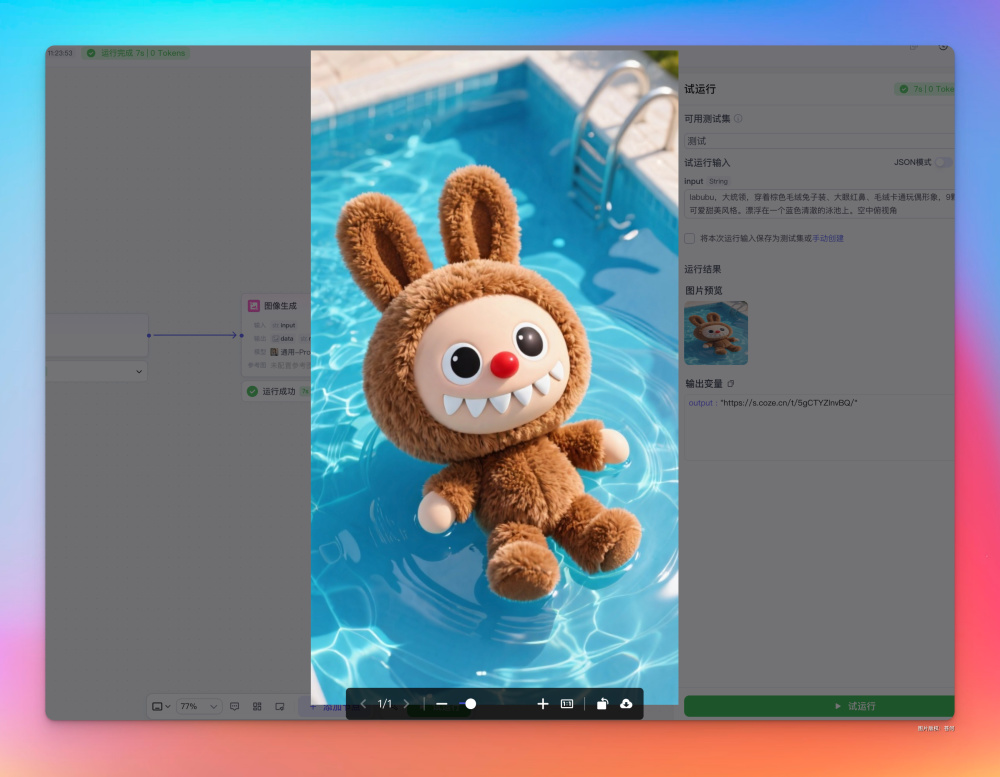
Task: Click the comment icon in bottom toolbar
Action: pyautogui.click(x=235, y=706)
